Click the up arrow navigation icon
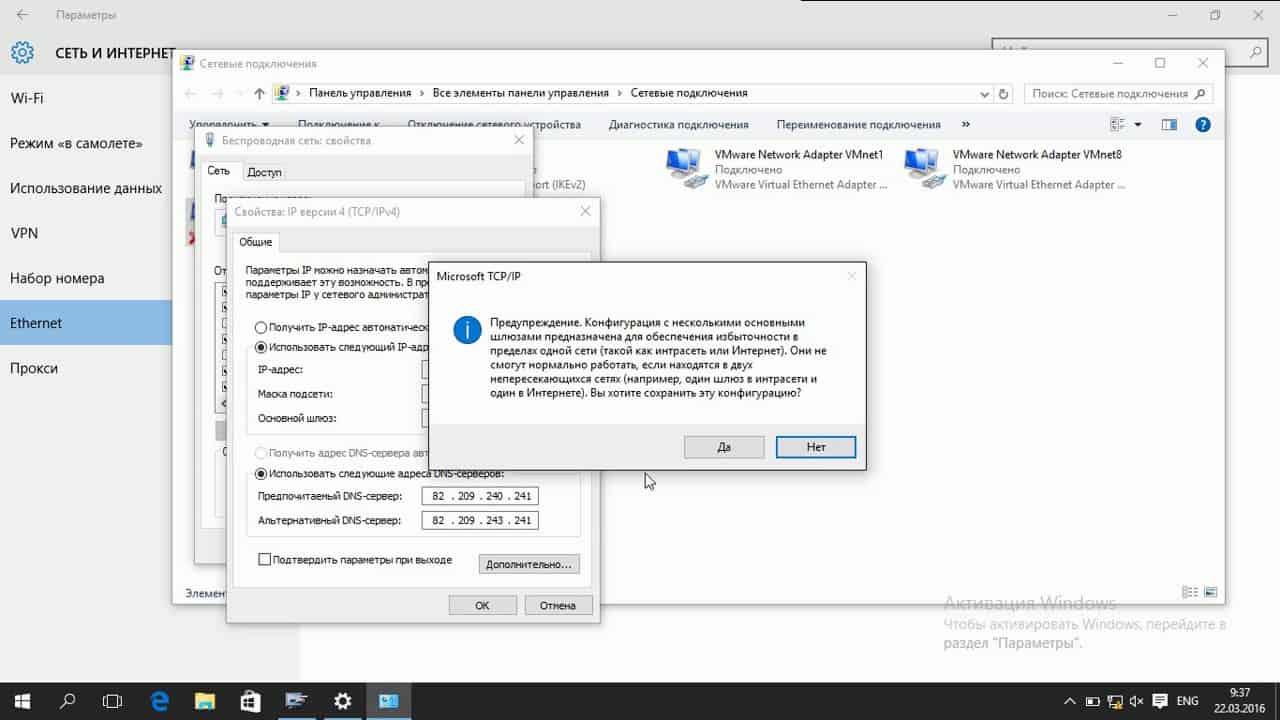Screen dimensions: 1280x720 click(x=259, y=93)
